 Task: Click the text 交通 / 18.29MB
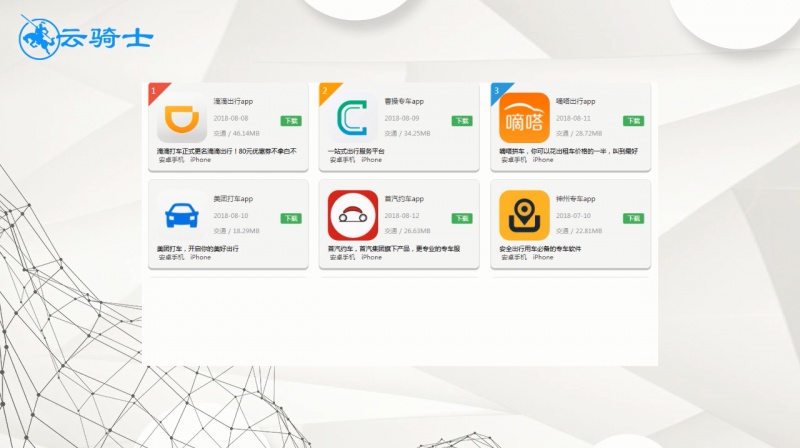(x=236, y=231)
